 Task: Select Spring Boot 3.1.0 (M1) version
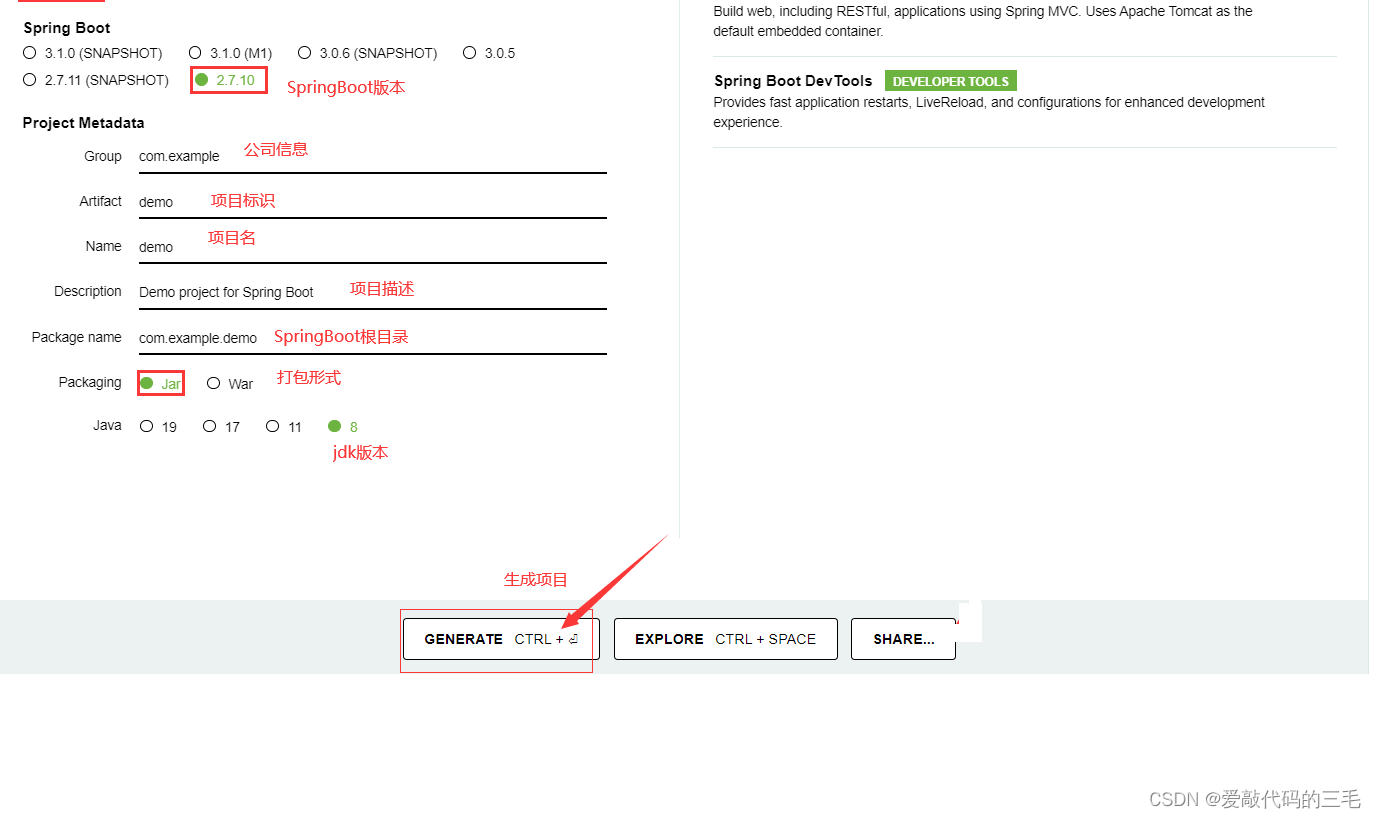click(230, 53)
